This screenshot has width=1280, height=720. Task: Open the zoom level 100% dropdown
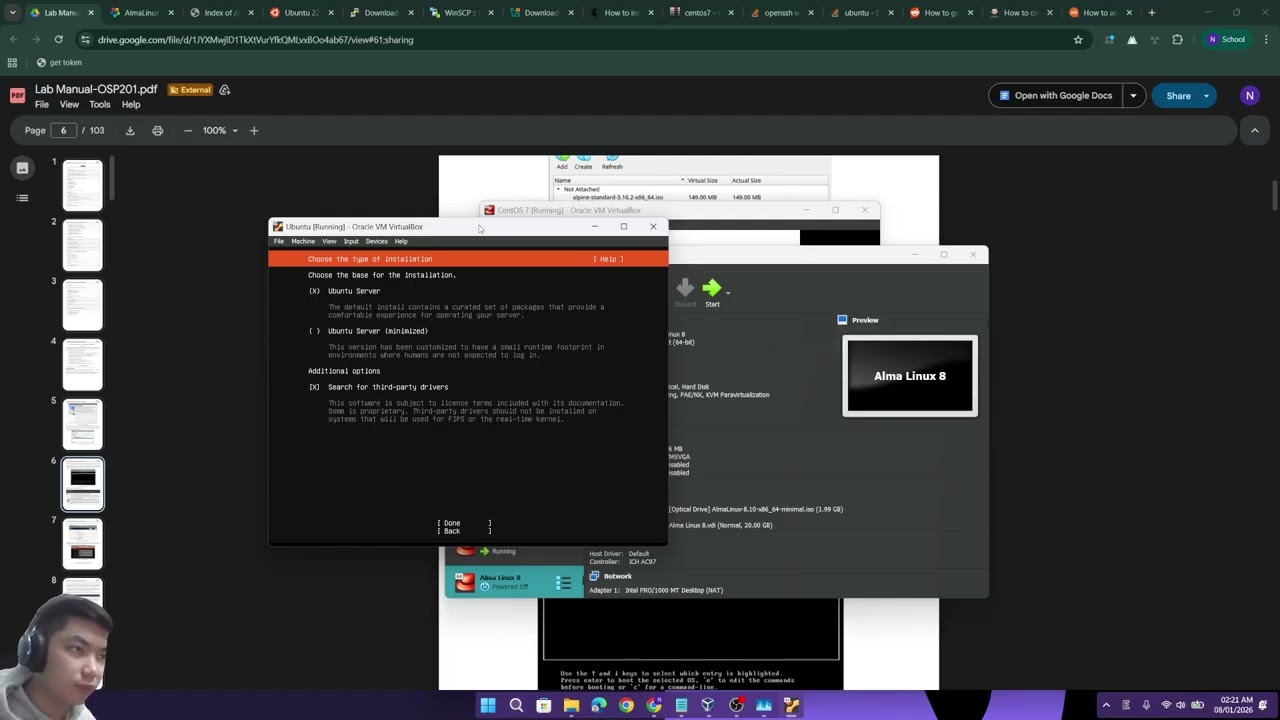coord(221,130)
